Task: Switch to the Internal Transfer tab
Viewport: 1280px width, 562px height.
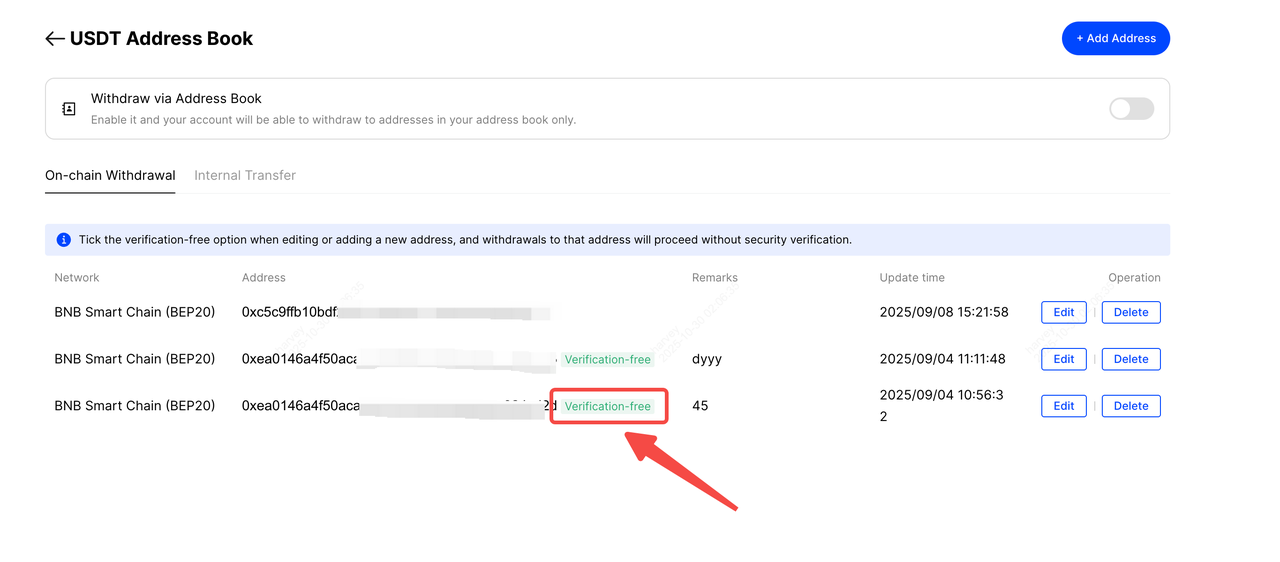Action: 245,175
